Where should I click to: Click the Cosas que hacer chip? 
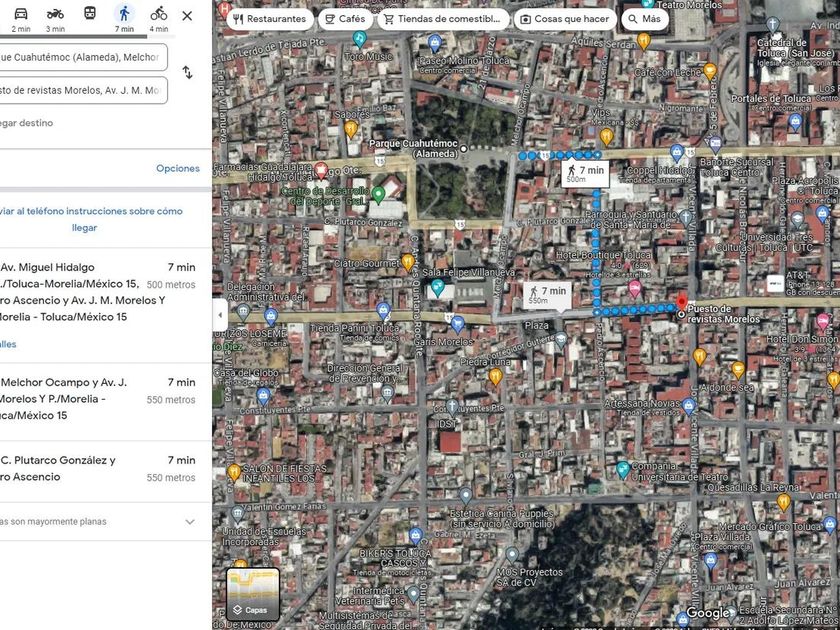pyautogui.click(x=564, y=19)
